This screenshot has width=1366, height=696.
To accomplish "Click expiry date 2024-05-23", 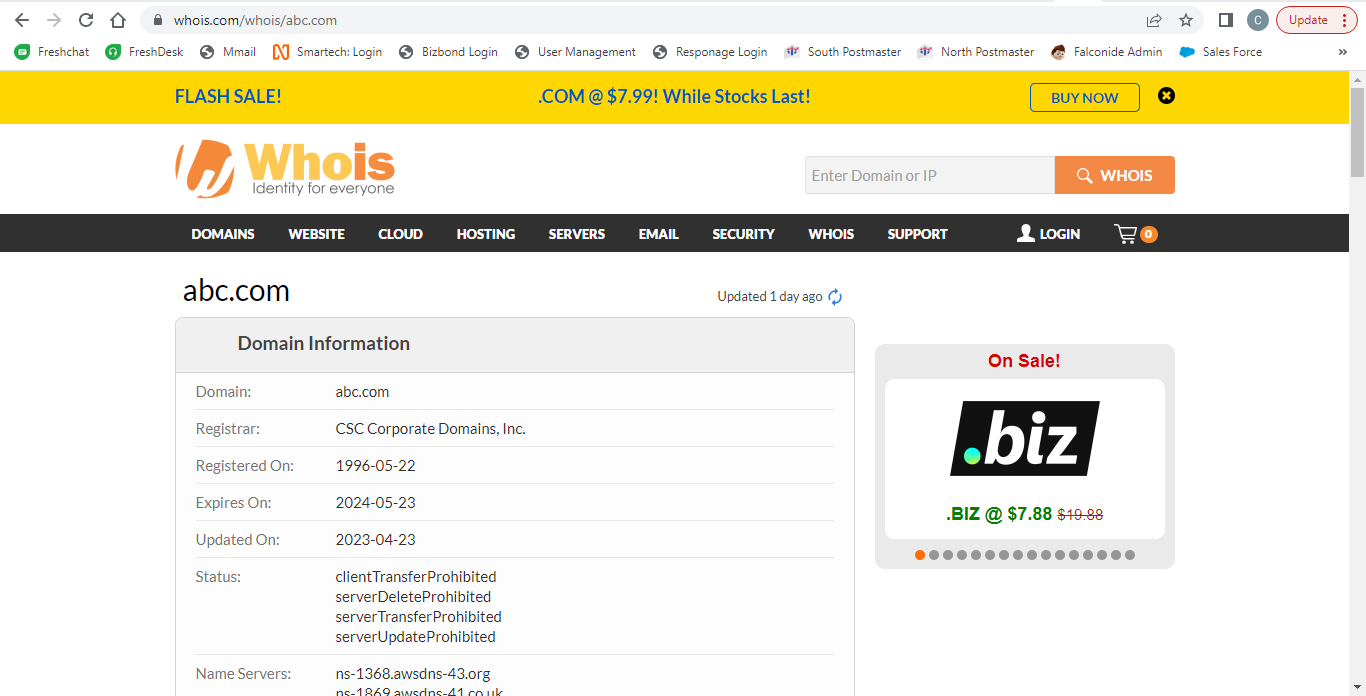I will tap(375, 503).
